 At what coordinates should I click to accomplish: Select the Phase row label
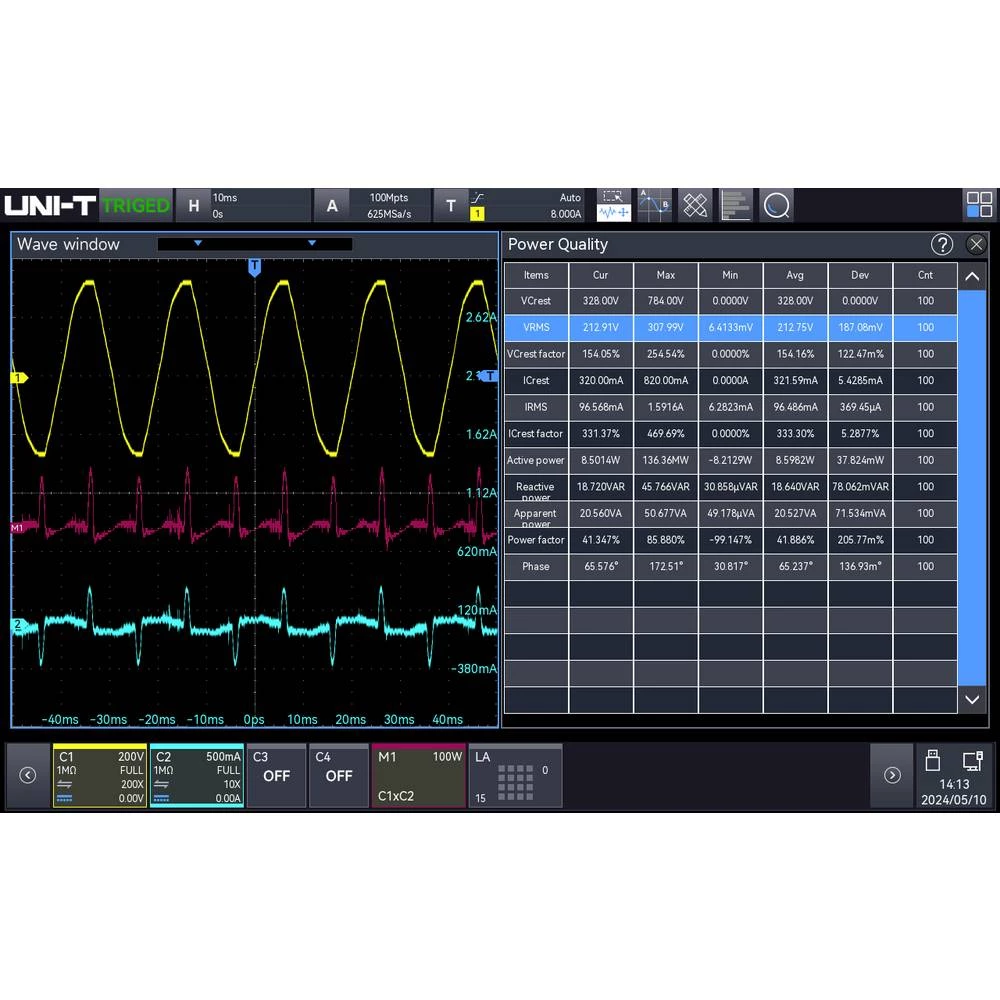[536, 566]
